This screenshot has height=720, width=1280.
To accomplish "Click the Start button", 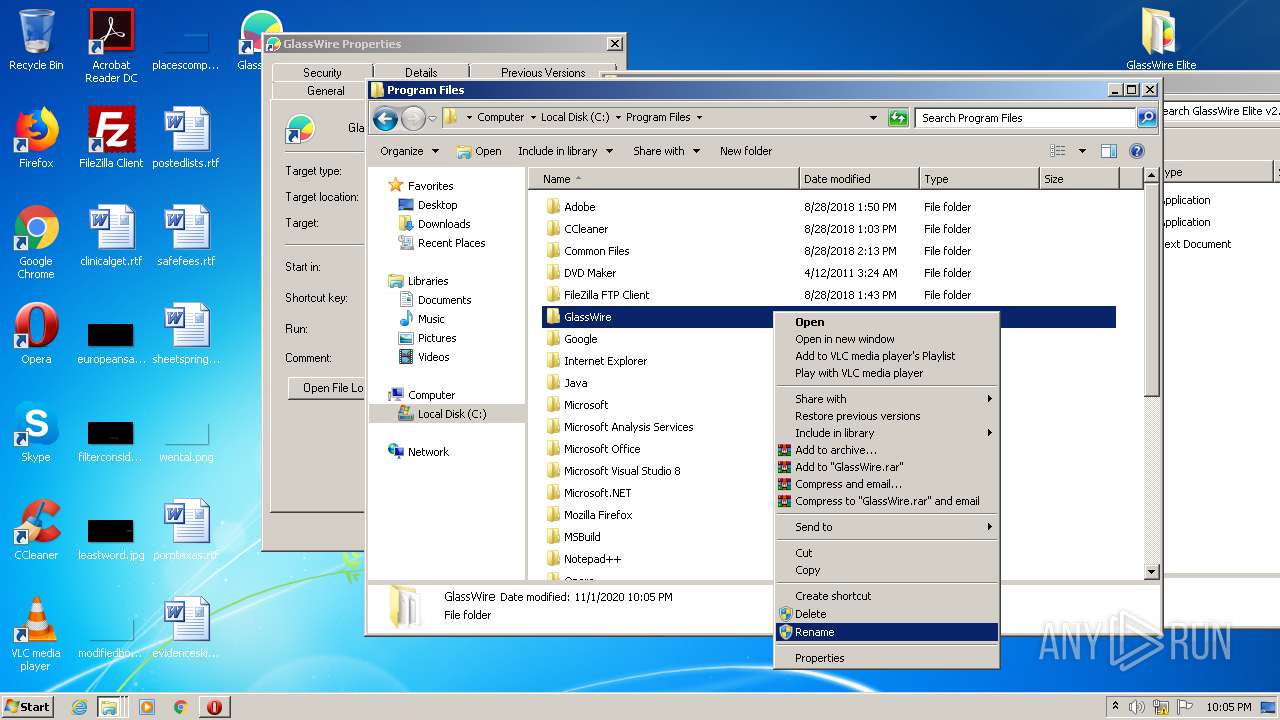I will (x=27, y=707).
